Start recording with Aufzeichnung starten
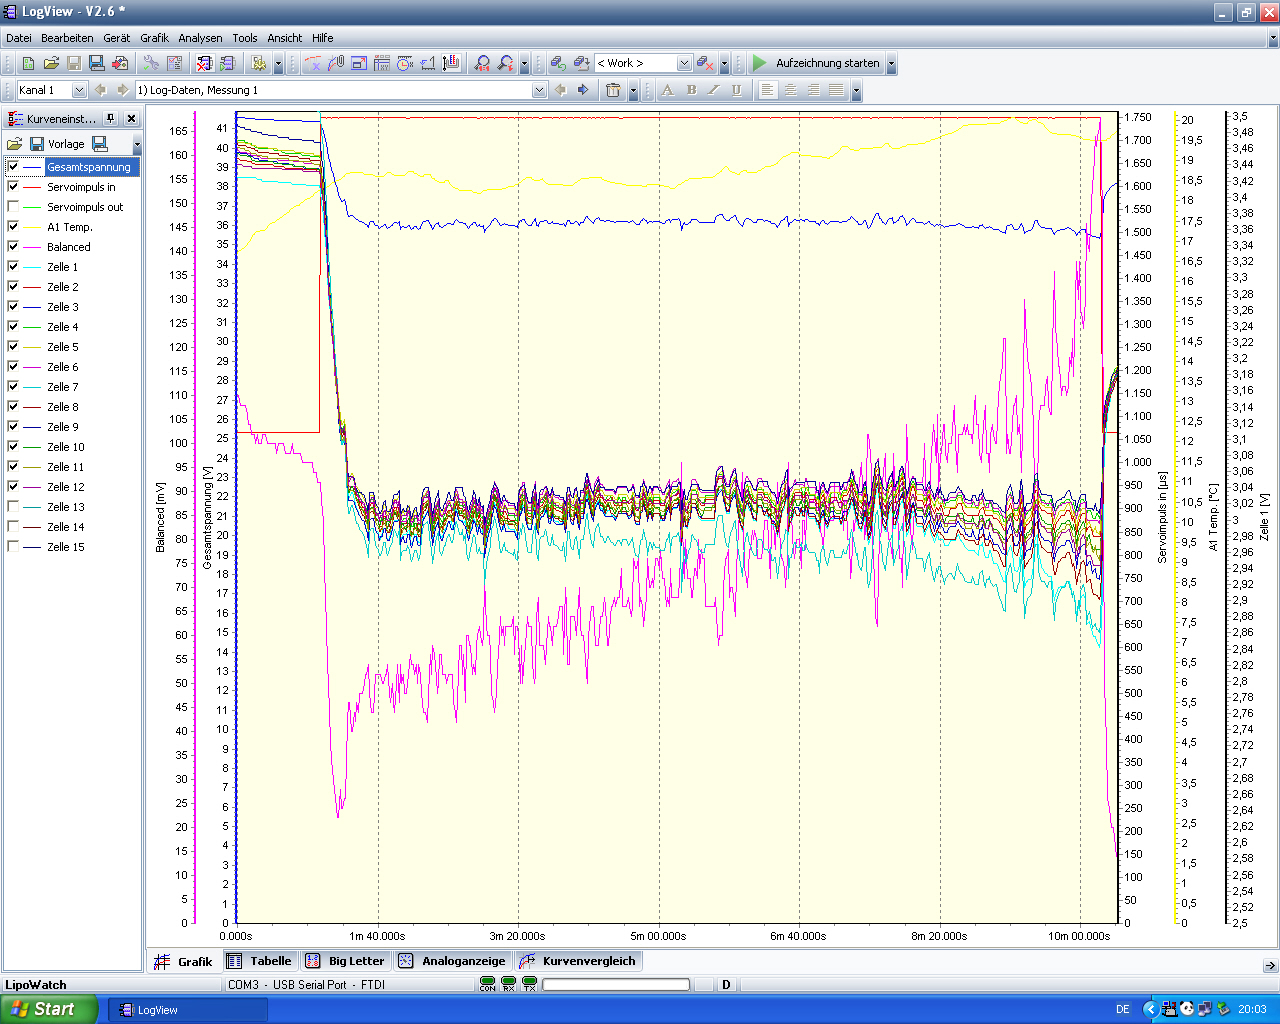This screenshot has height=1024, width=1280. click(x=816, y=63)
